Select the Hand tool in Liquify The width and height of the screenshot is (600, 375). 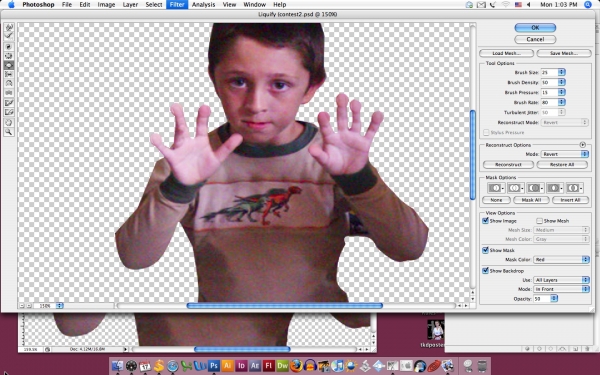9,123
